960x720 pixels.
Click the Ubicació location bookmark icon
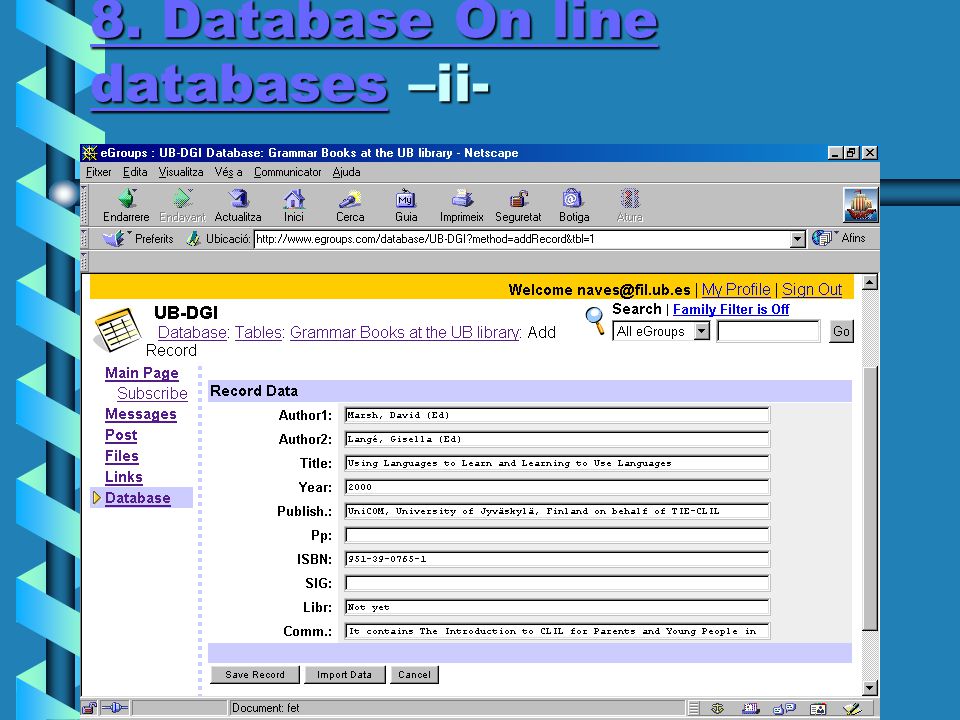click(x=193, y=239)
